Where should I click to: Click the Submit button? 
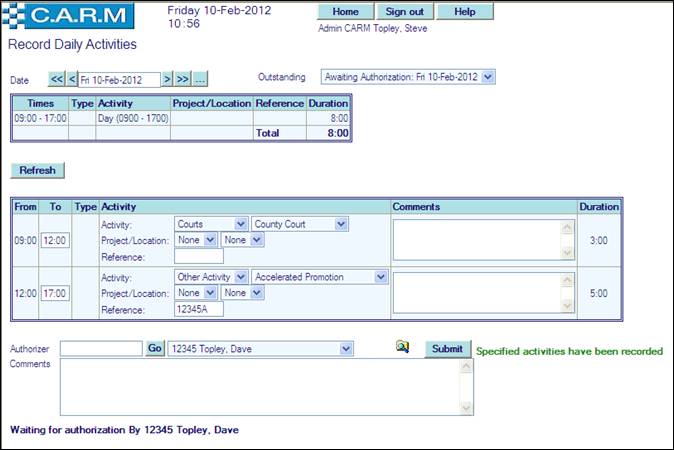coord(447,349)
